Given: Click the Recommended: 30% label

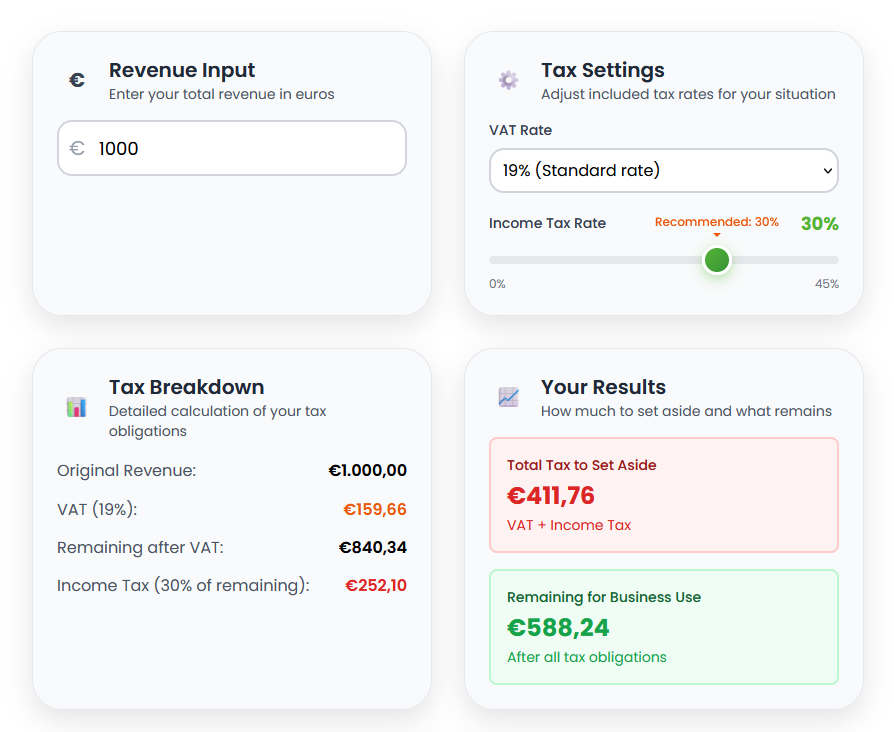Looking at the screenshot, I should point(716,222).
